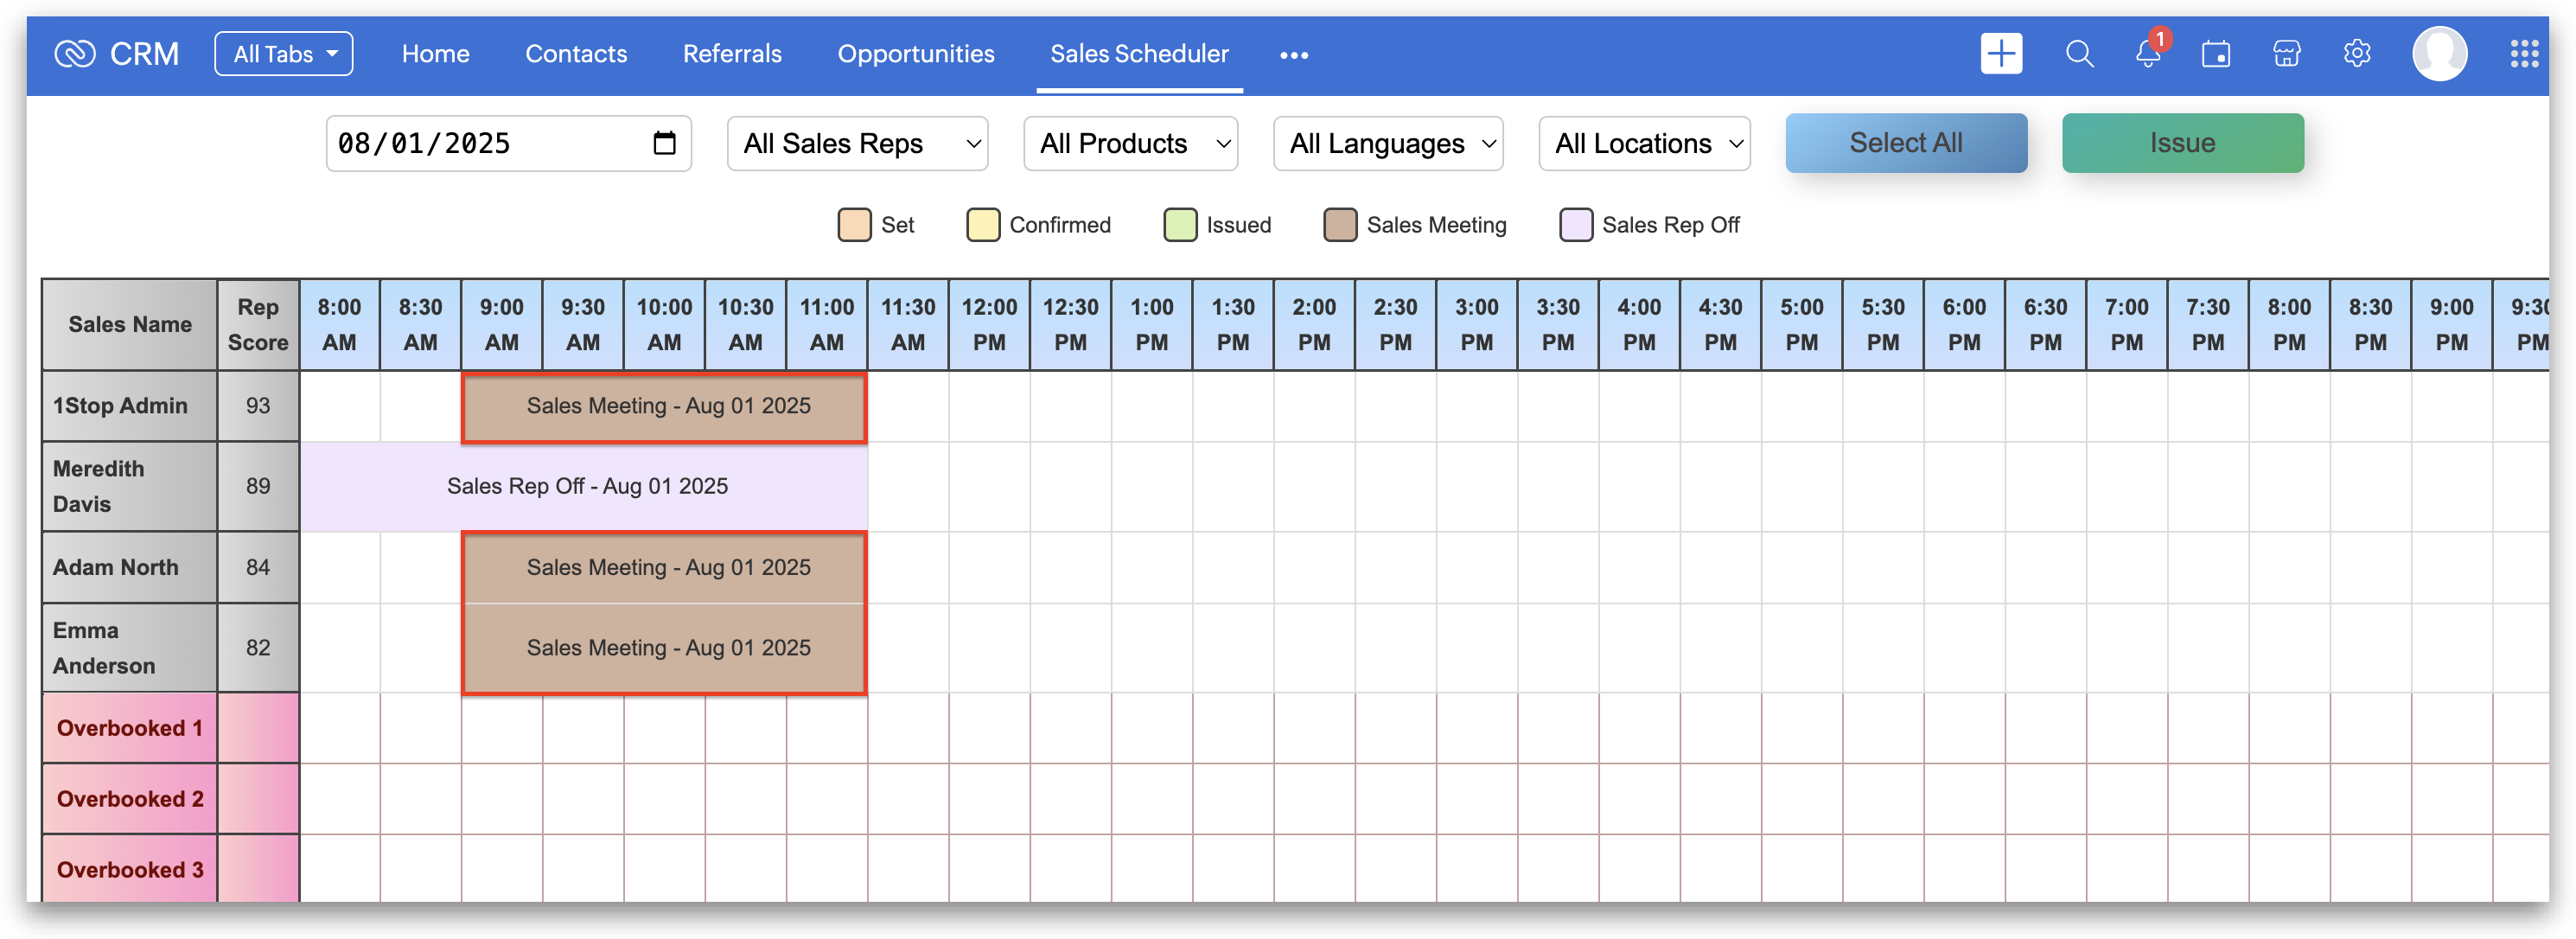Click the plus create-new icon
This screenshot has height=939, width=2576.
point(2001,54)
